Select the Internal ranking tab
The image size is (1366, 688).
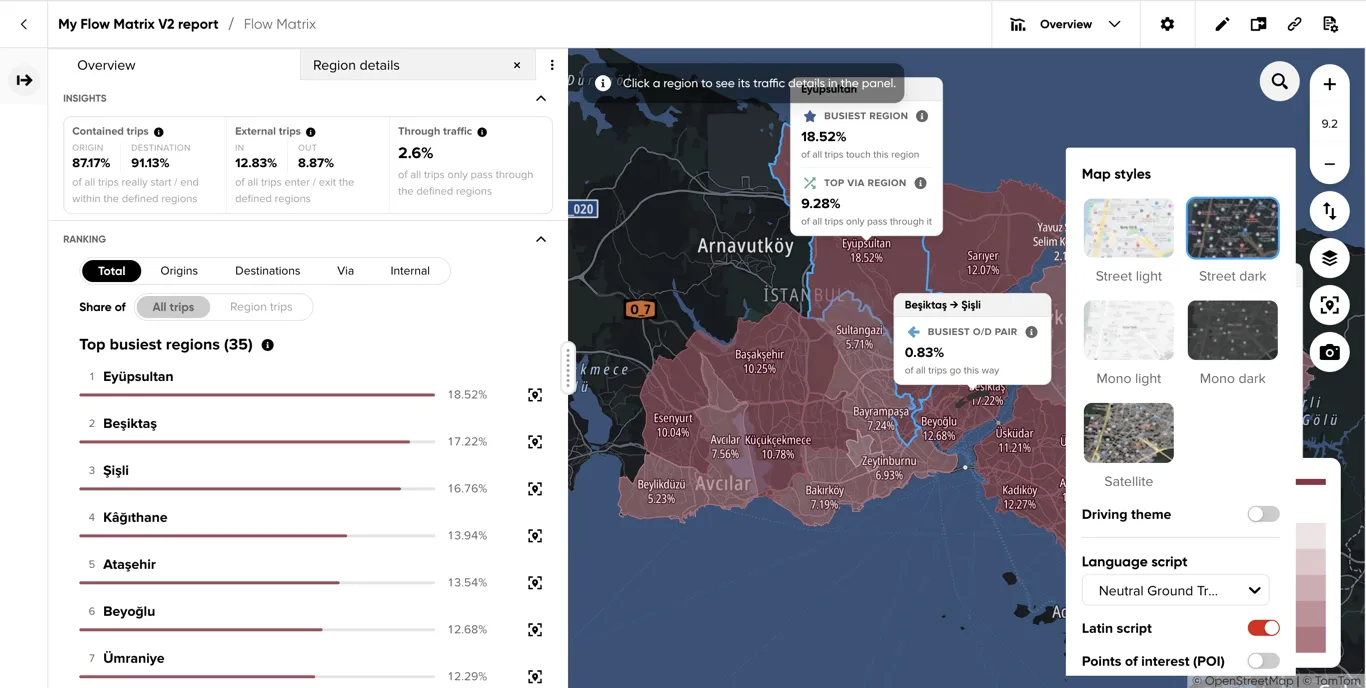point(410,271)
